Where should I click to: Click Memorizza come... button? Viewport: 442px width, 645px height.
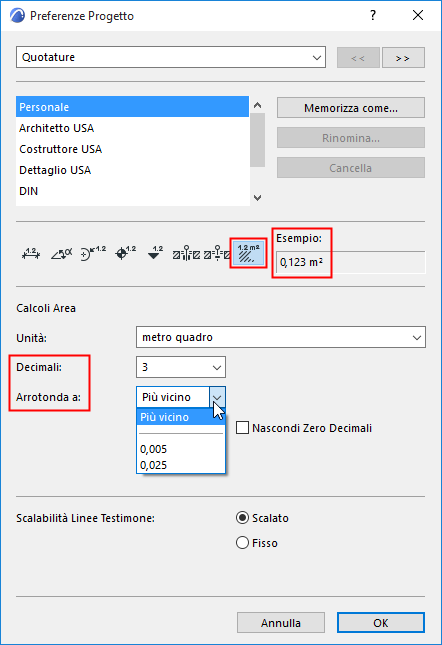[x=351, y=108]
